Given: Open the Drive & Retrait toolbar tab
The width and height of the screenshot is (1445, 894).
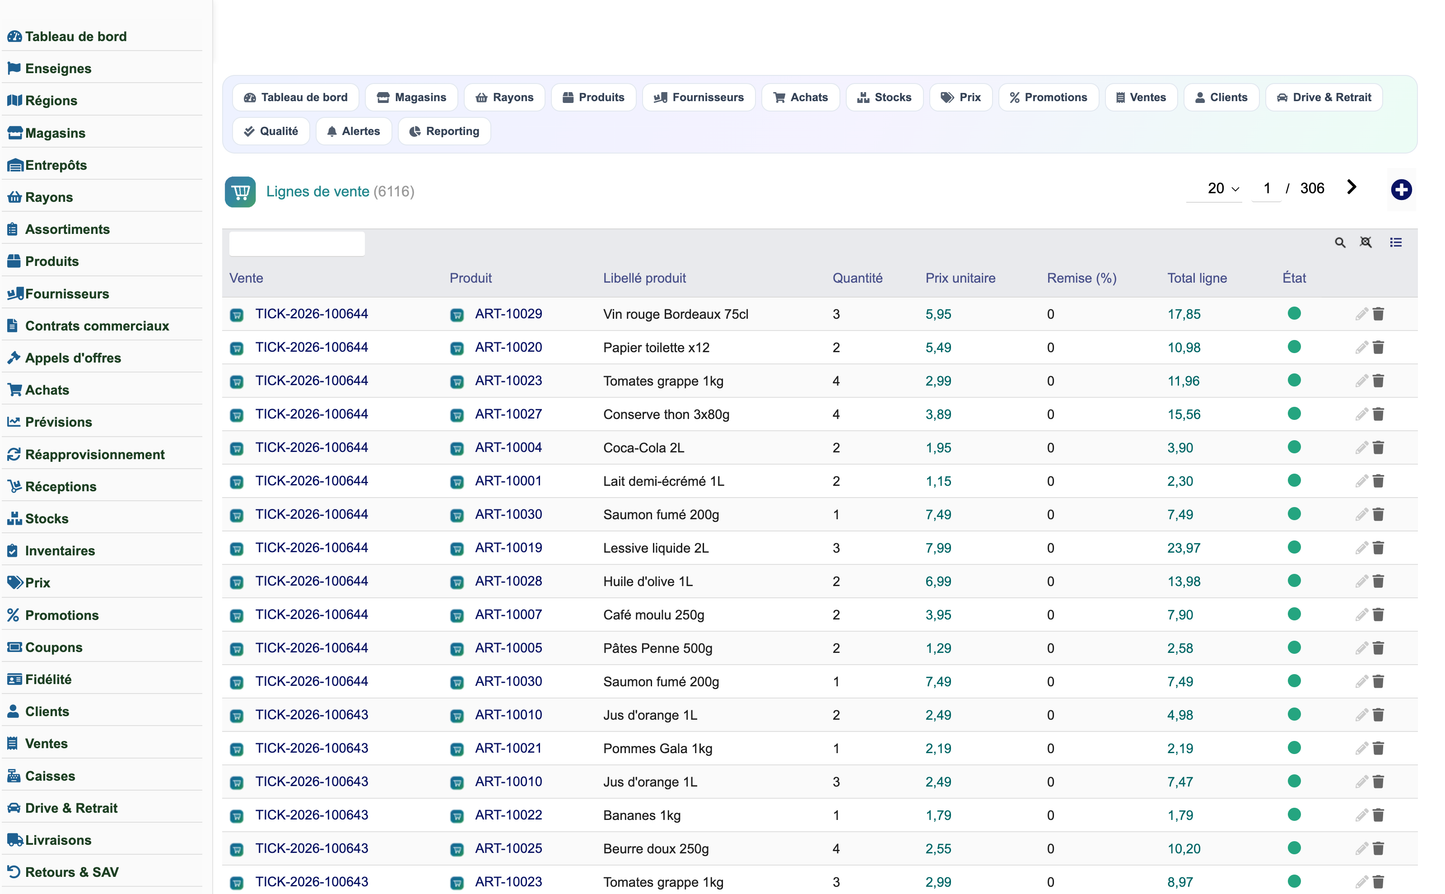Looking at the screenshot, I should click(x=1323, y=97).
